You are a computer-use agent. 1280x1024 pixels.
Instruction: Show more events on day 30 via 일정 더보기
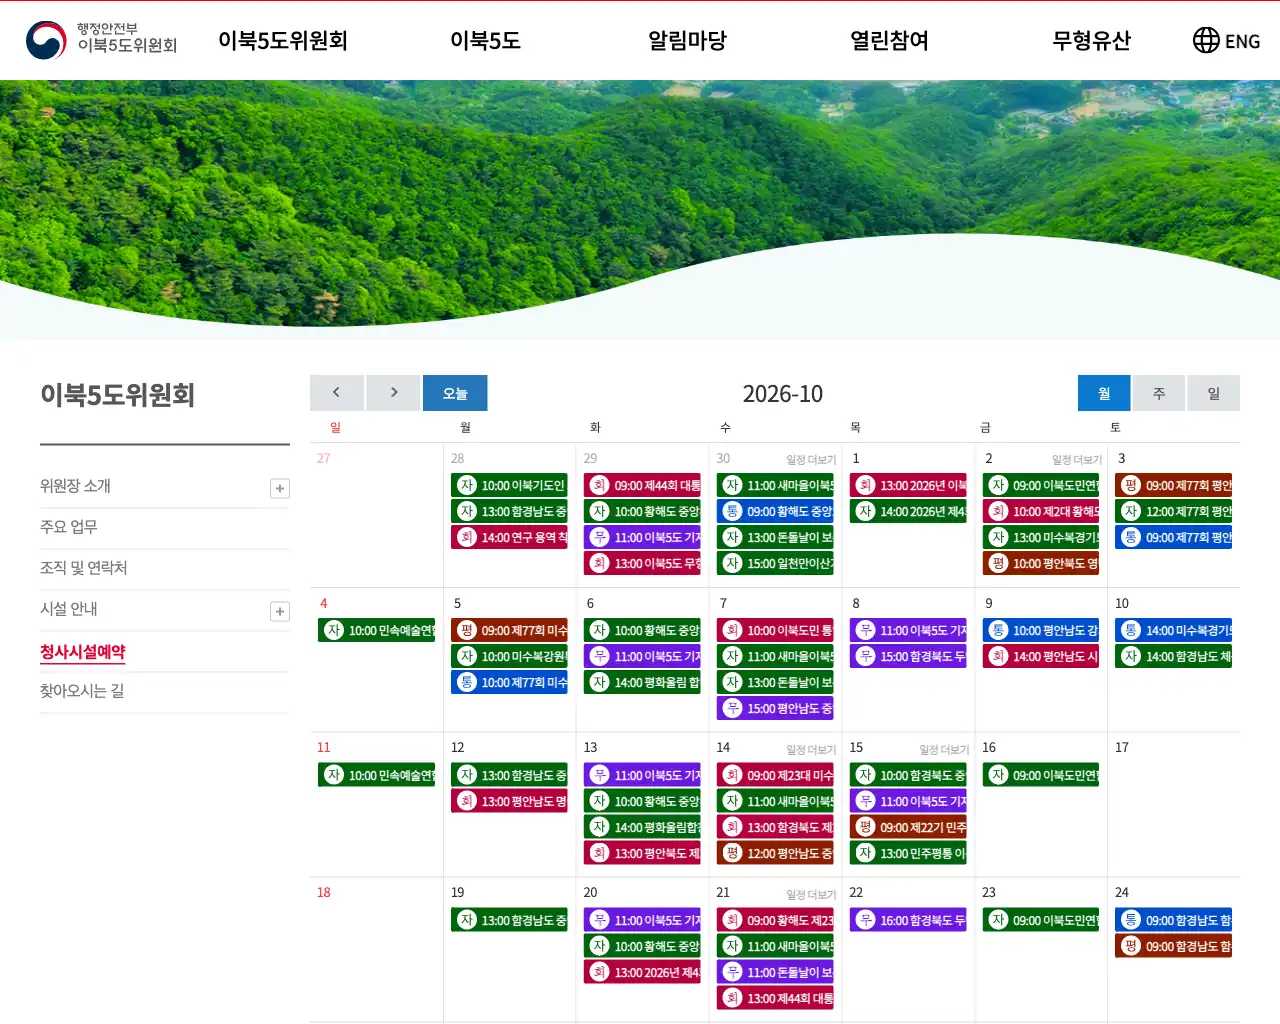pos(811,460)
